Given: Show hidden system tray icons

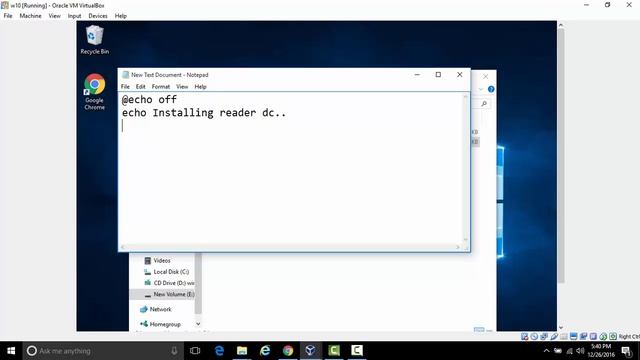Looking at the screenshot, I should coord(547,351).
